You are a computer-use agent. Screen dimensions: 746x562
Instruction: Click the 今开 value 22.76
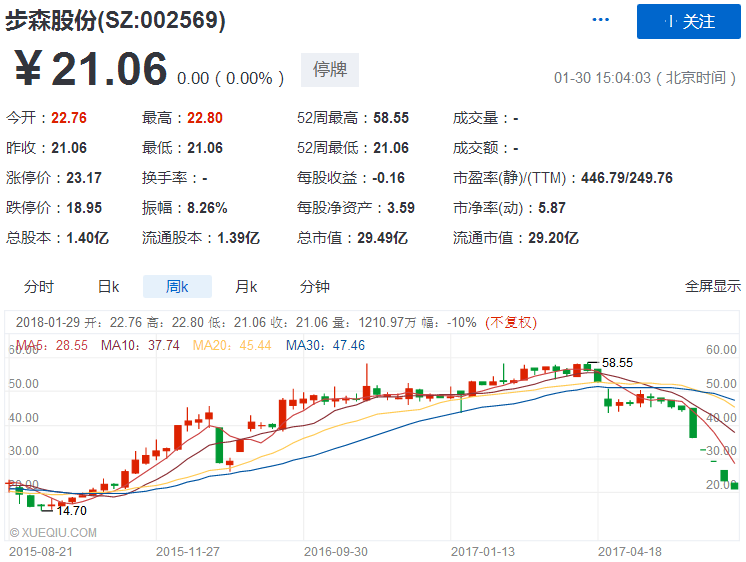pos(69,118)
